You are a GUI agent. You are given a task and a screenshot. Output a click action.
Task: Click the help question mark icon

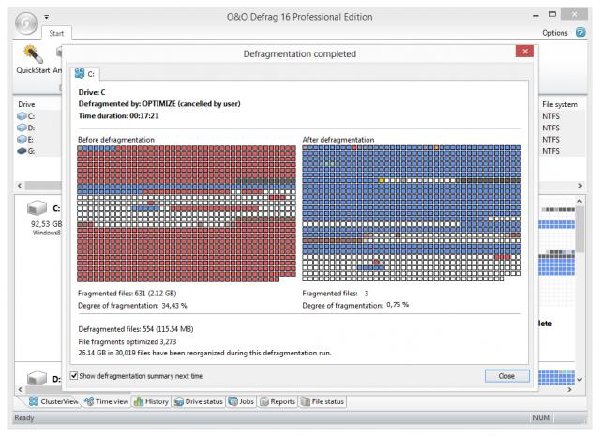coord(580,33)
